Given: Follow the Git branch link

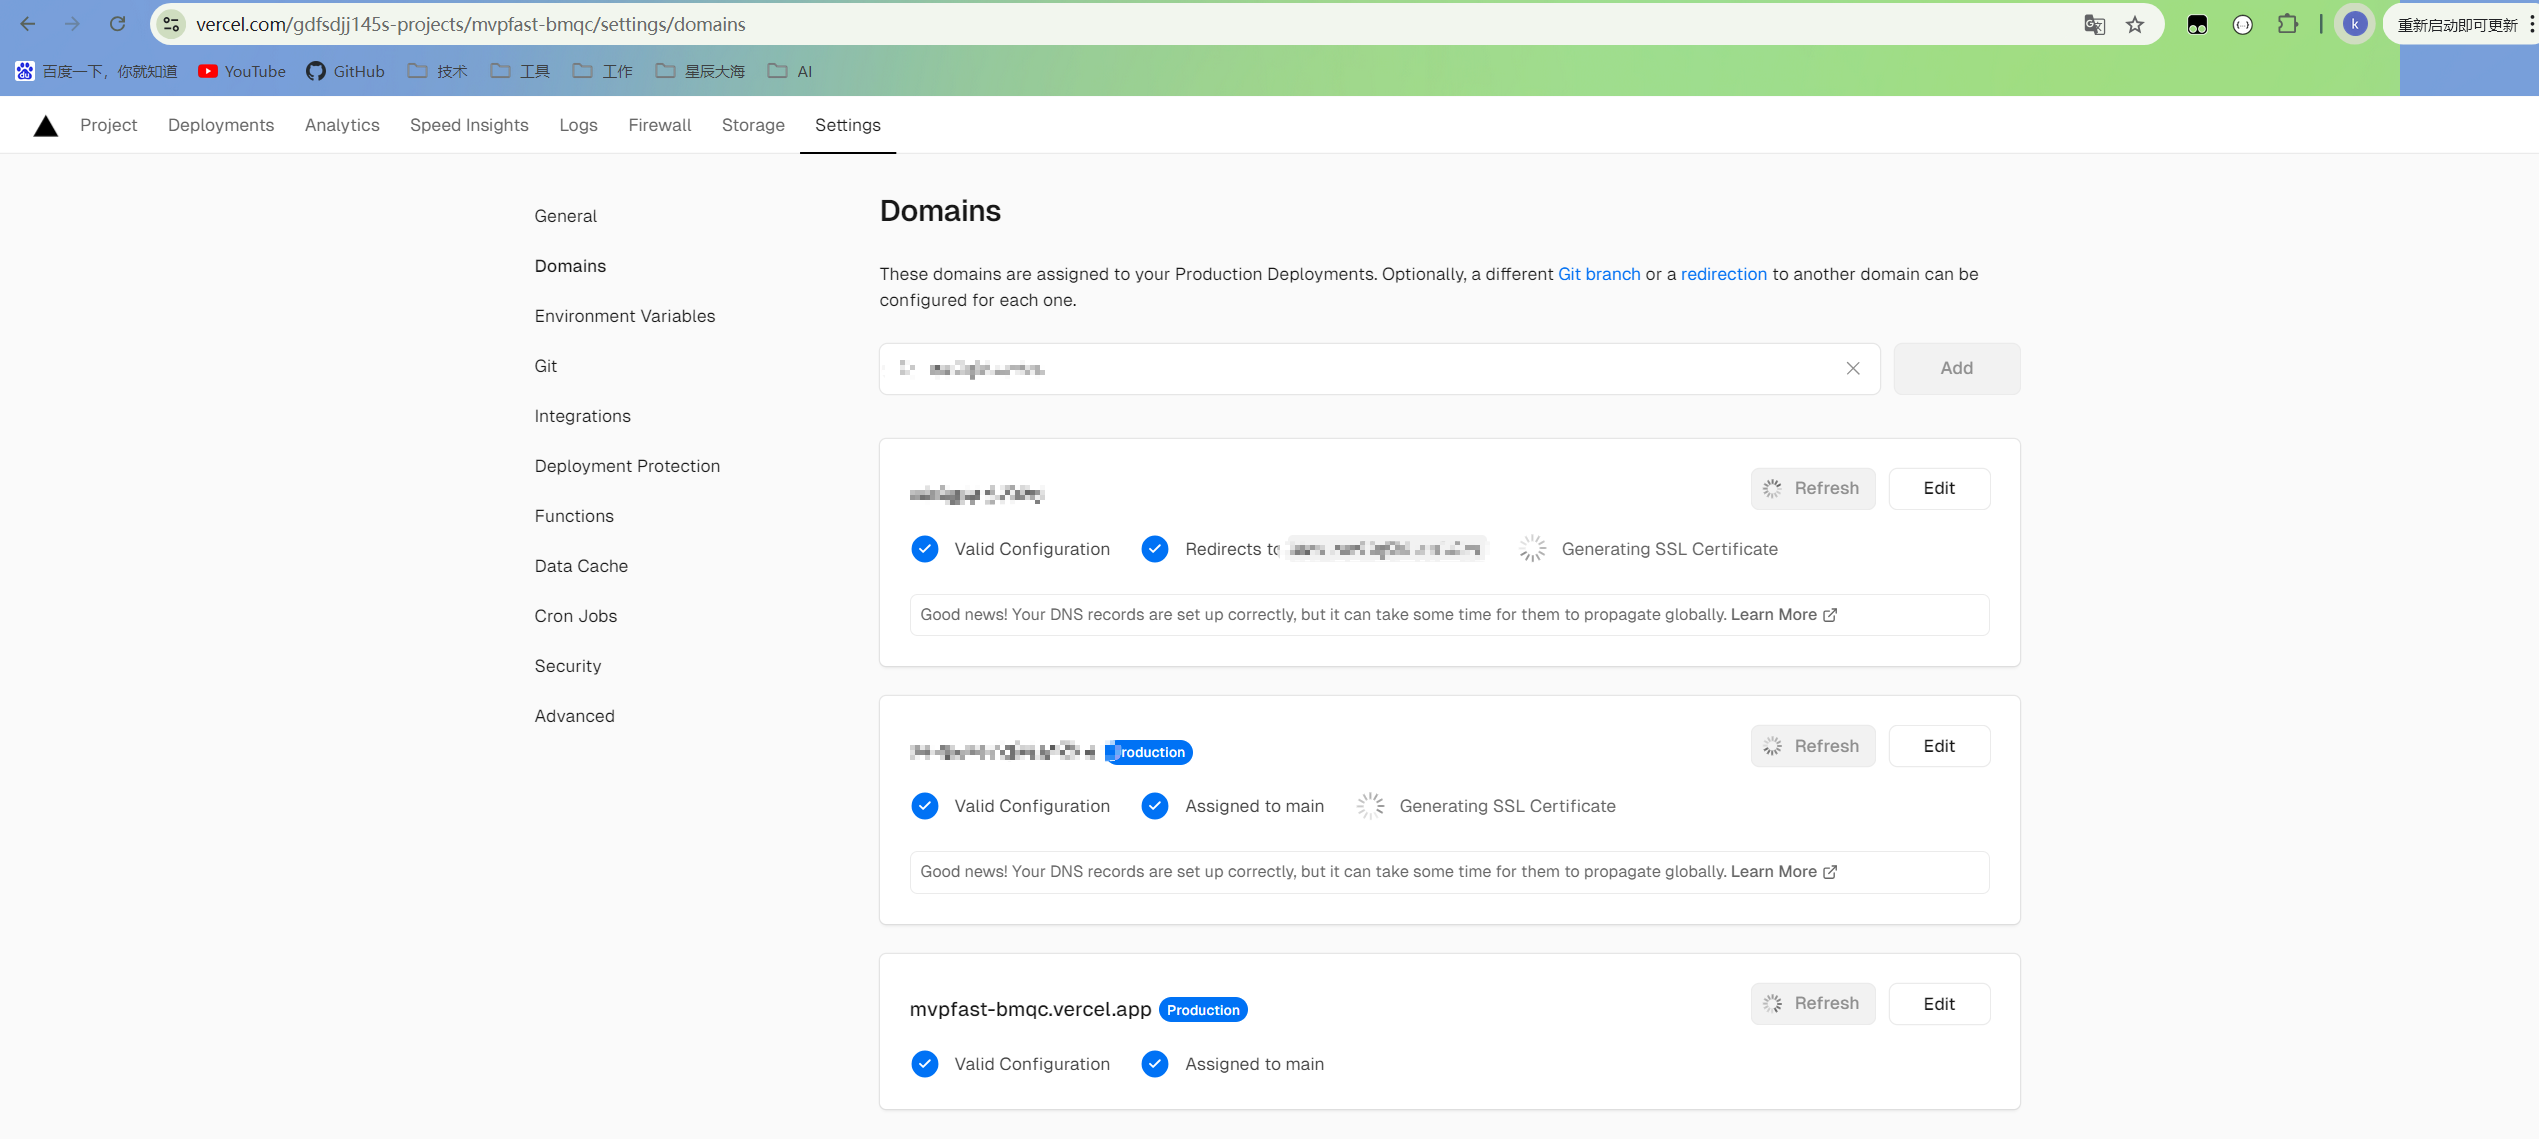Looking at the screenshot, I should coord(1598,274).
